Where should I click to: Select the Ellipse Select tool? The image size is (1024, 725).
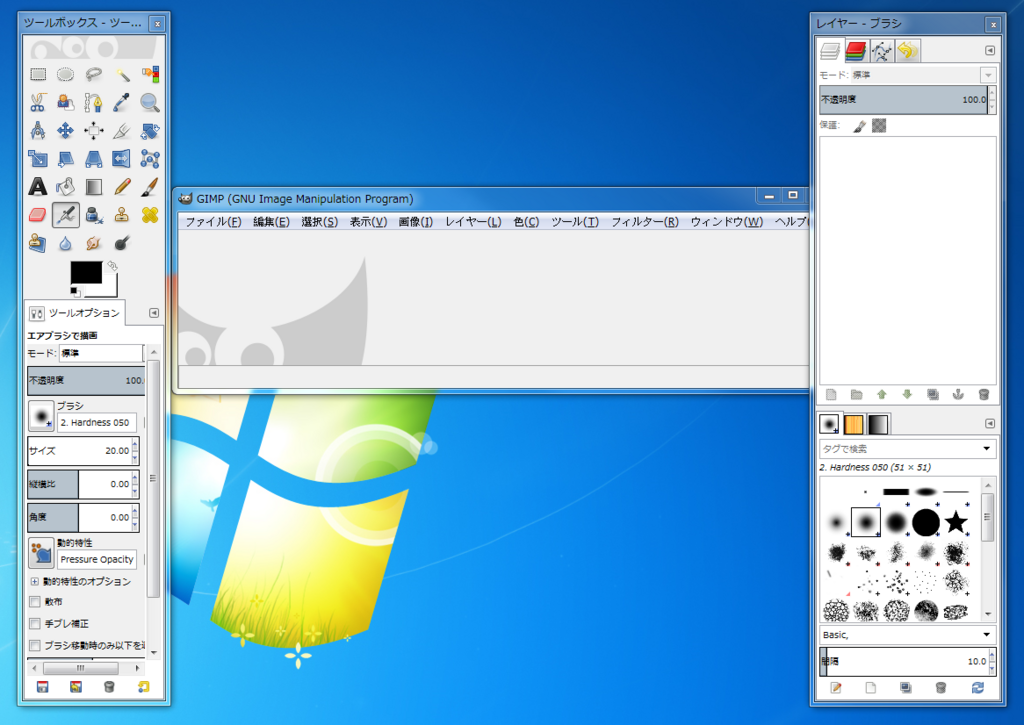(x=65, y=74)
